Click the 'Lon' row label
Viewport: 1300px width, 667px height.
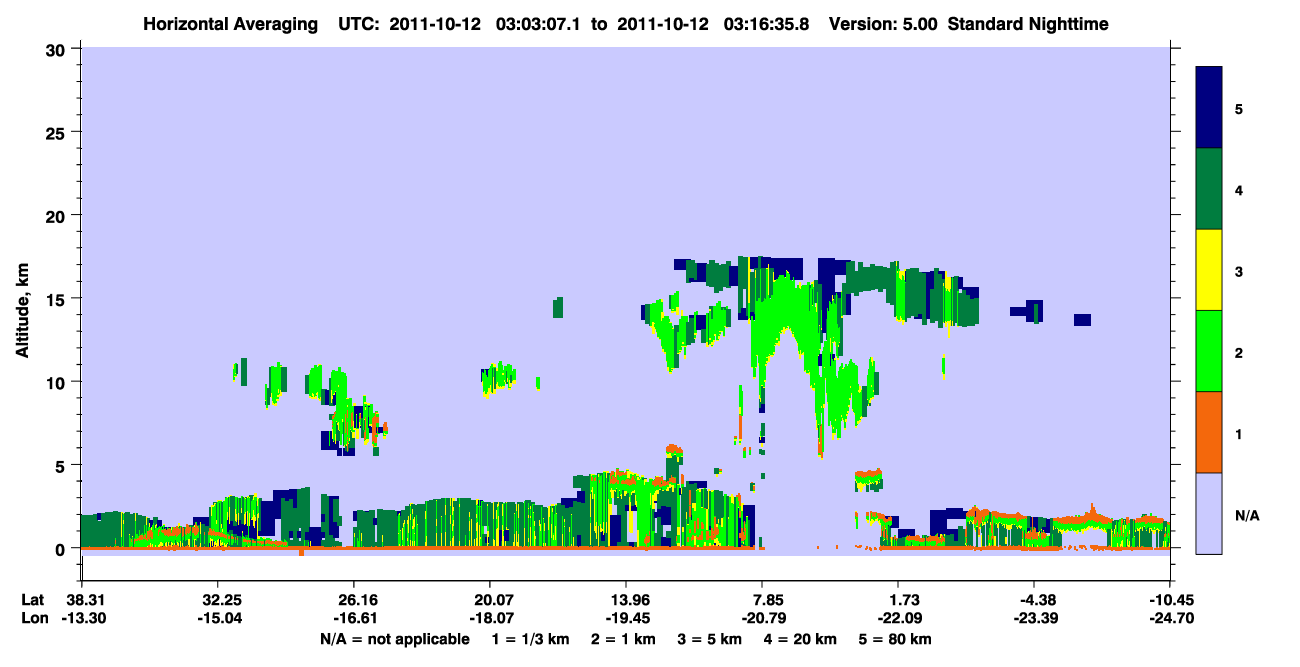click(33, 619)
